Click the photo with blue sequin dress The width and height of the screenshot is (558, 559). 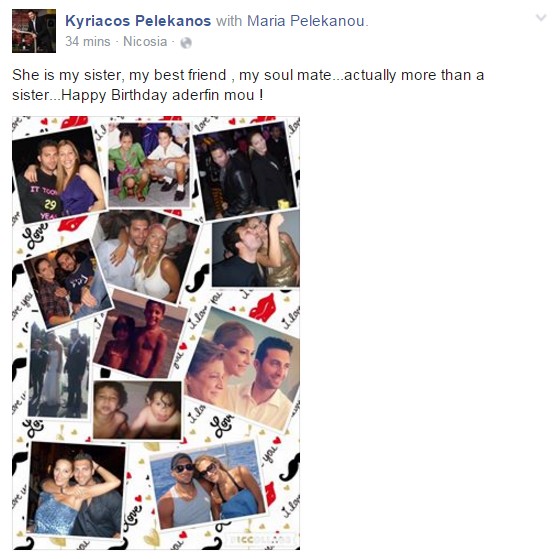click(x=76, y=489)
